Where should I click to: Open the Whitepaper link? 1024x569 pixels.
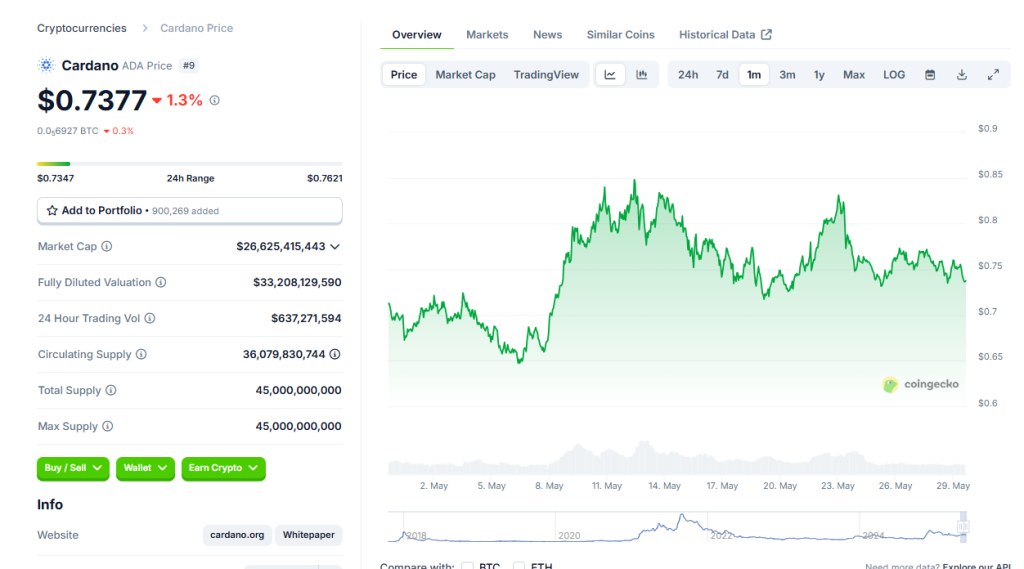click(x=308, y=535)
